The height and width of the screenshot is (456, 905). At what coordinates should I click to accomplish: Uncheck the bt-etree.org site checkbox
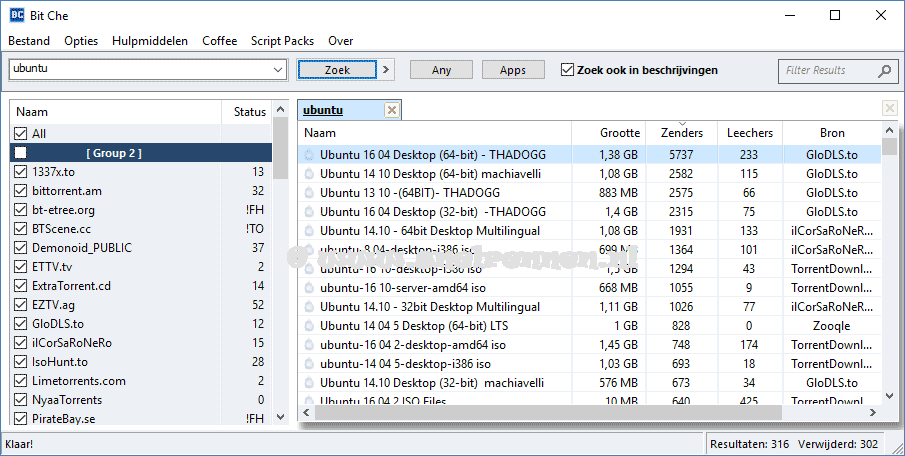tap(21, 210)
